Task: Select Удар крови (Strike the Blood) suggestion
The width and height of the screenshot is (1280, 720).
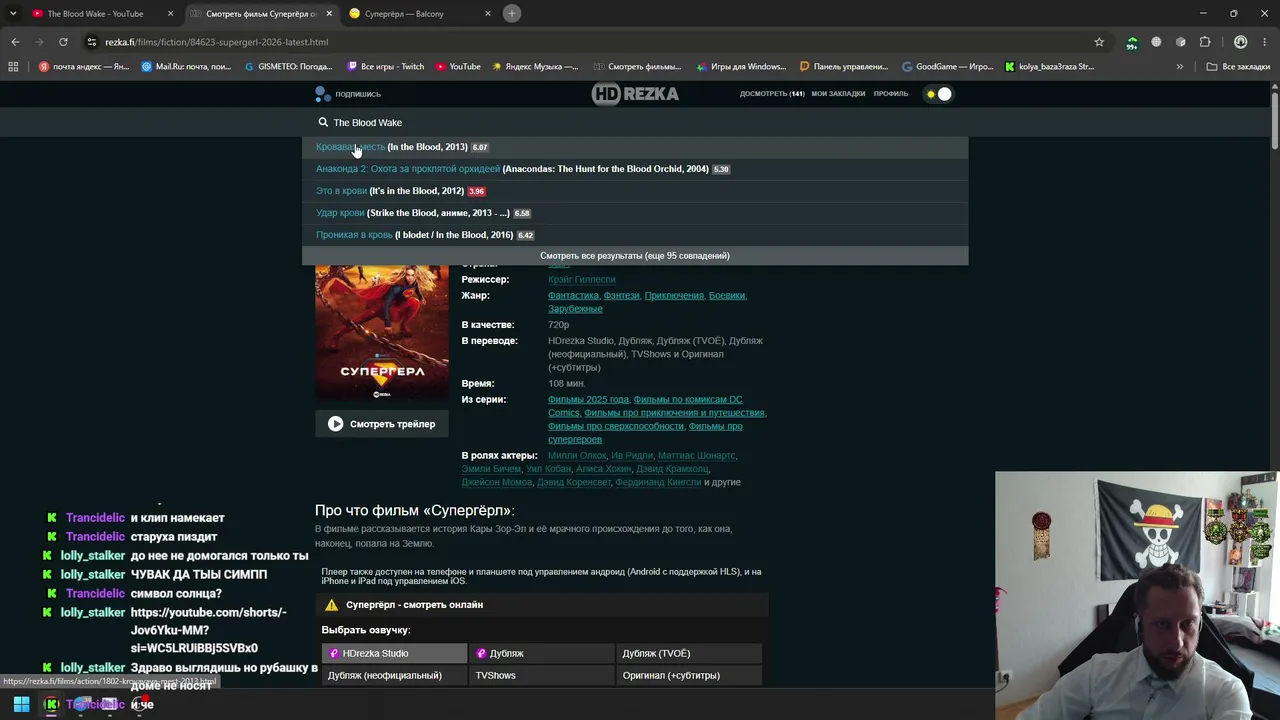Action: 635,213
